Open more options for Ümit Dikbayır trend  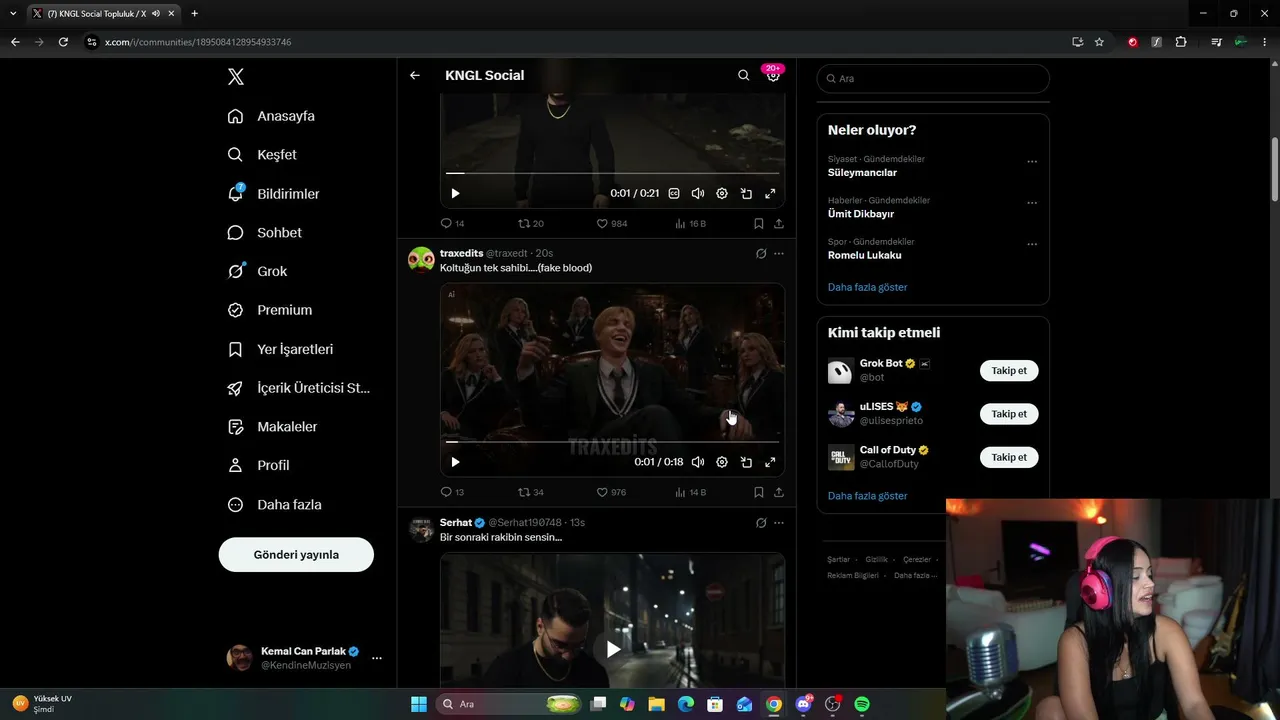point(1032,203)
